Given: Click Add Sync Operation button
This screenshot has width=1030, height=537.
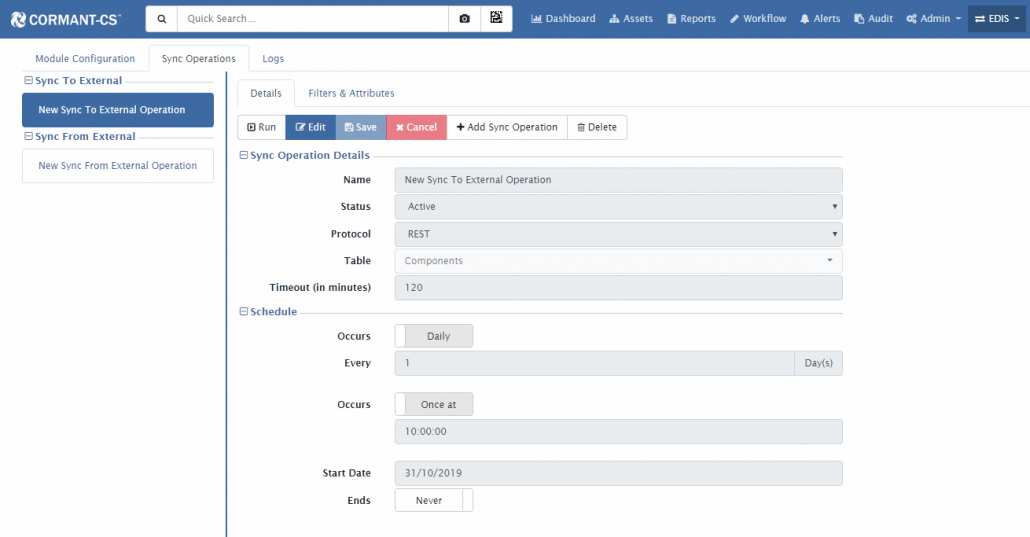Looking at the screenshot, I should click(507, 128).
